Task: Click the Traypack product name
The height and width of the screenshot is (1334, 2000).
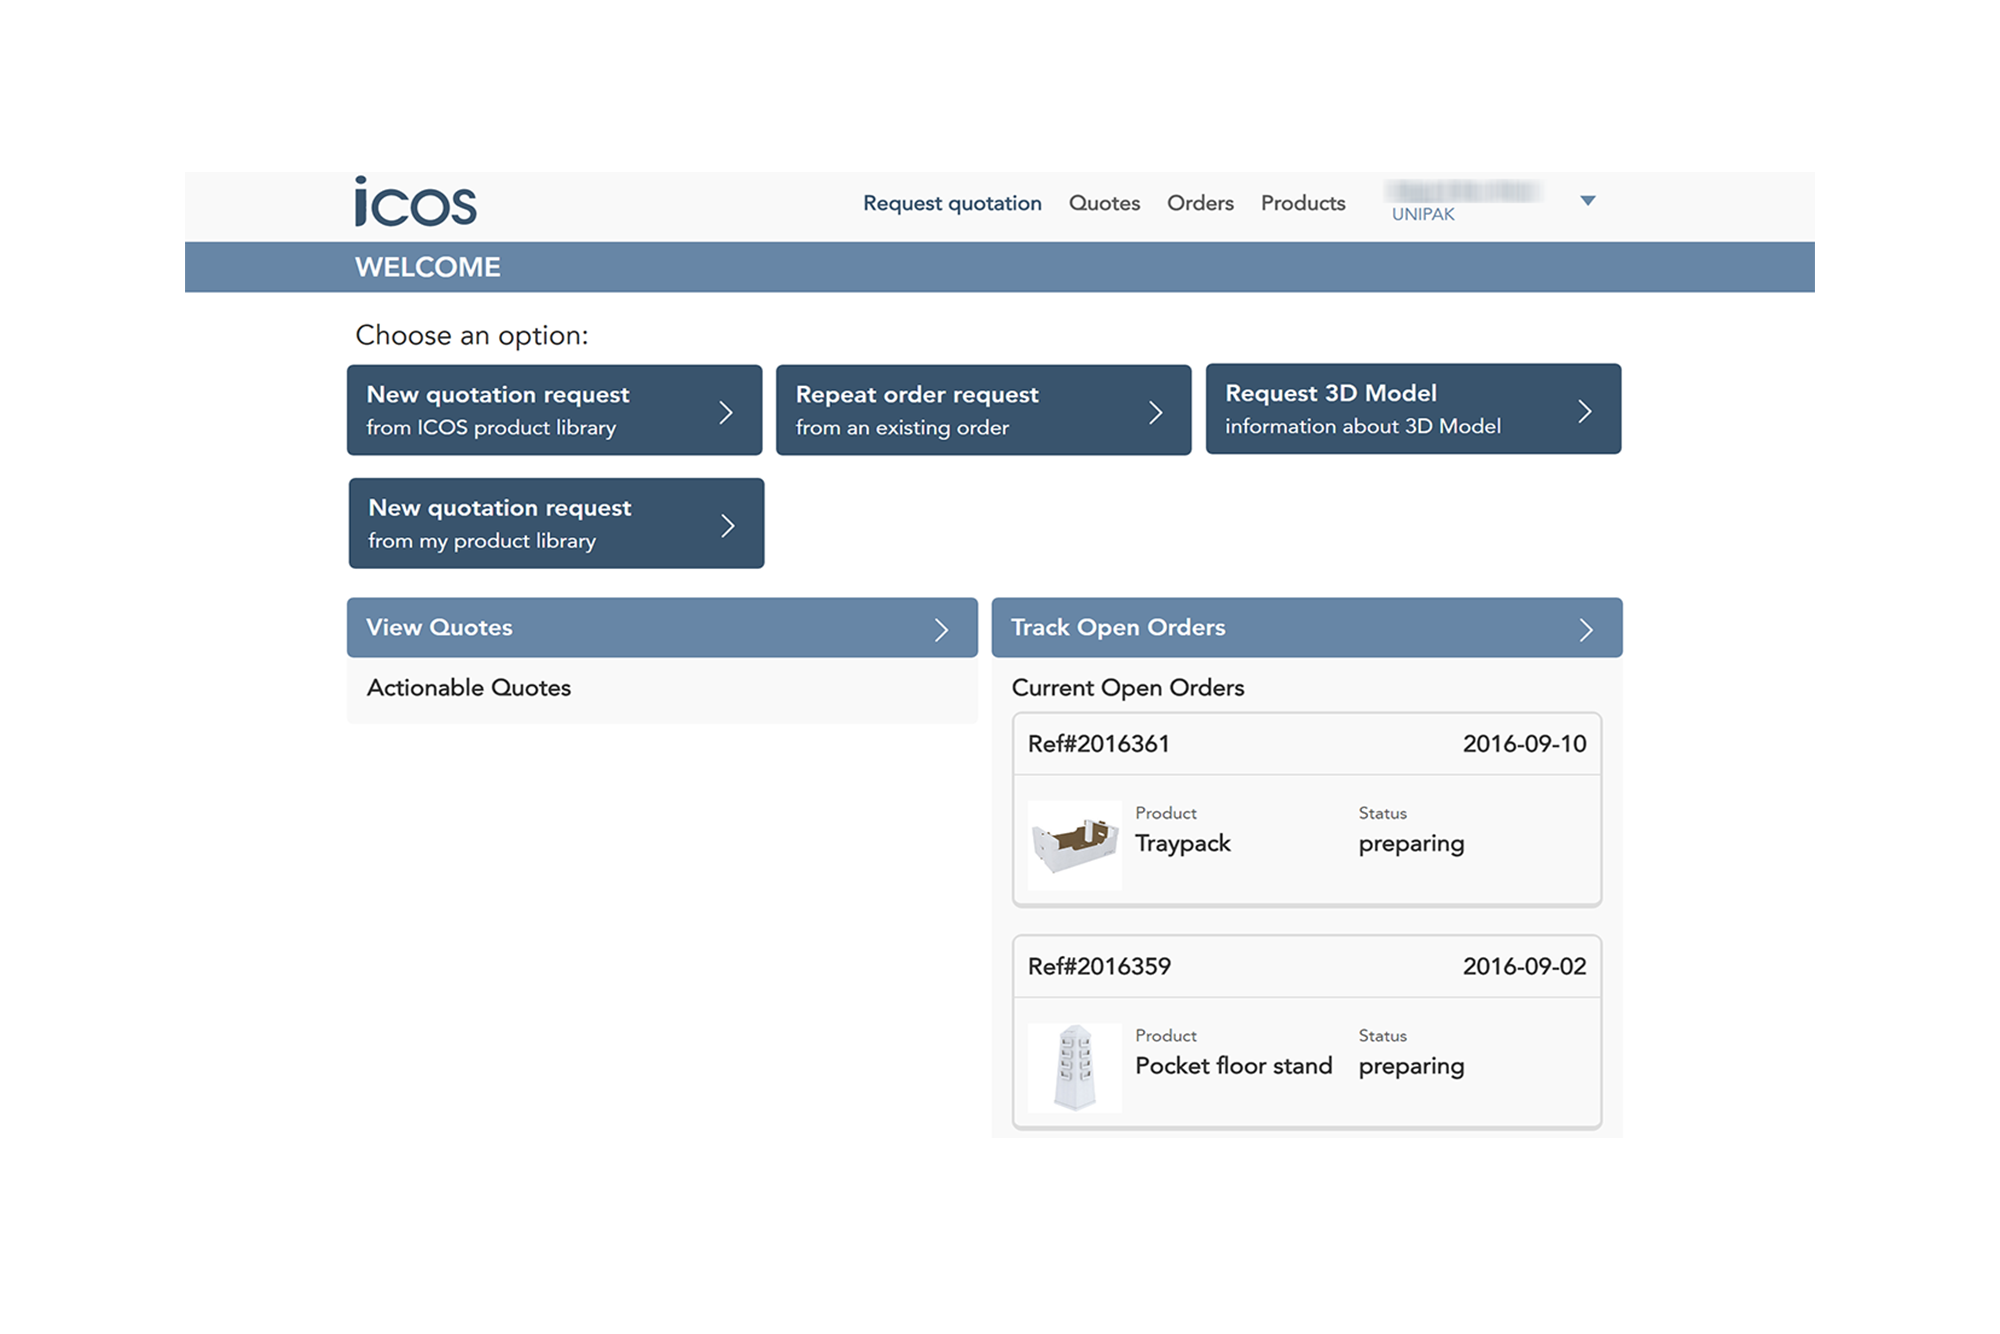Action: (1183, 844)
